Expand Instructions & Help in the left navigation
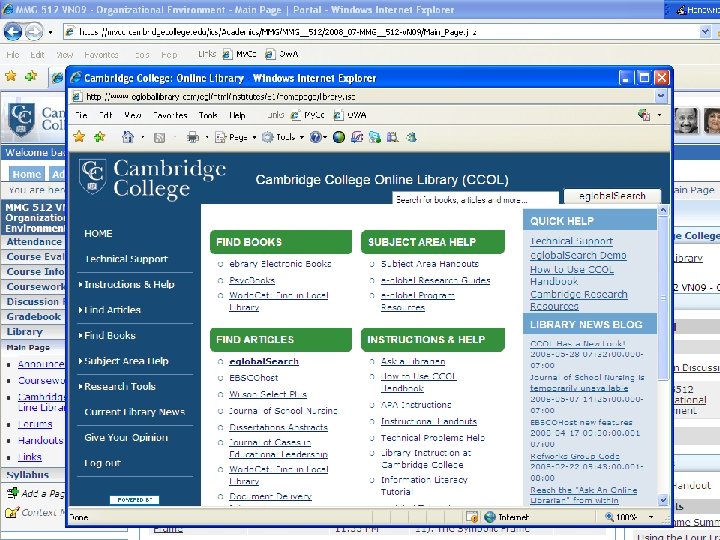 tap(127, 284)
